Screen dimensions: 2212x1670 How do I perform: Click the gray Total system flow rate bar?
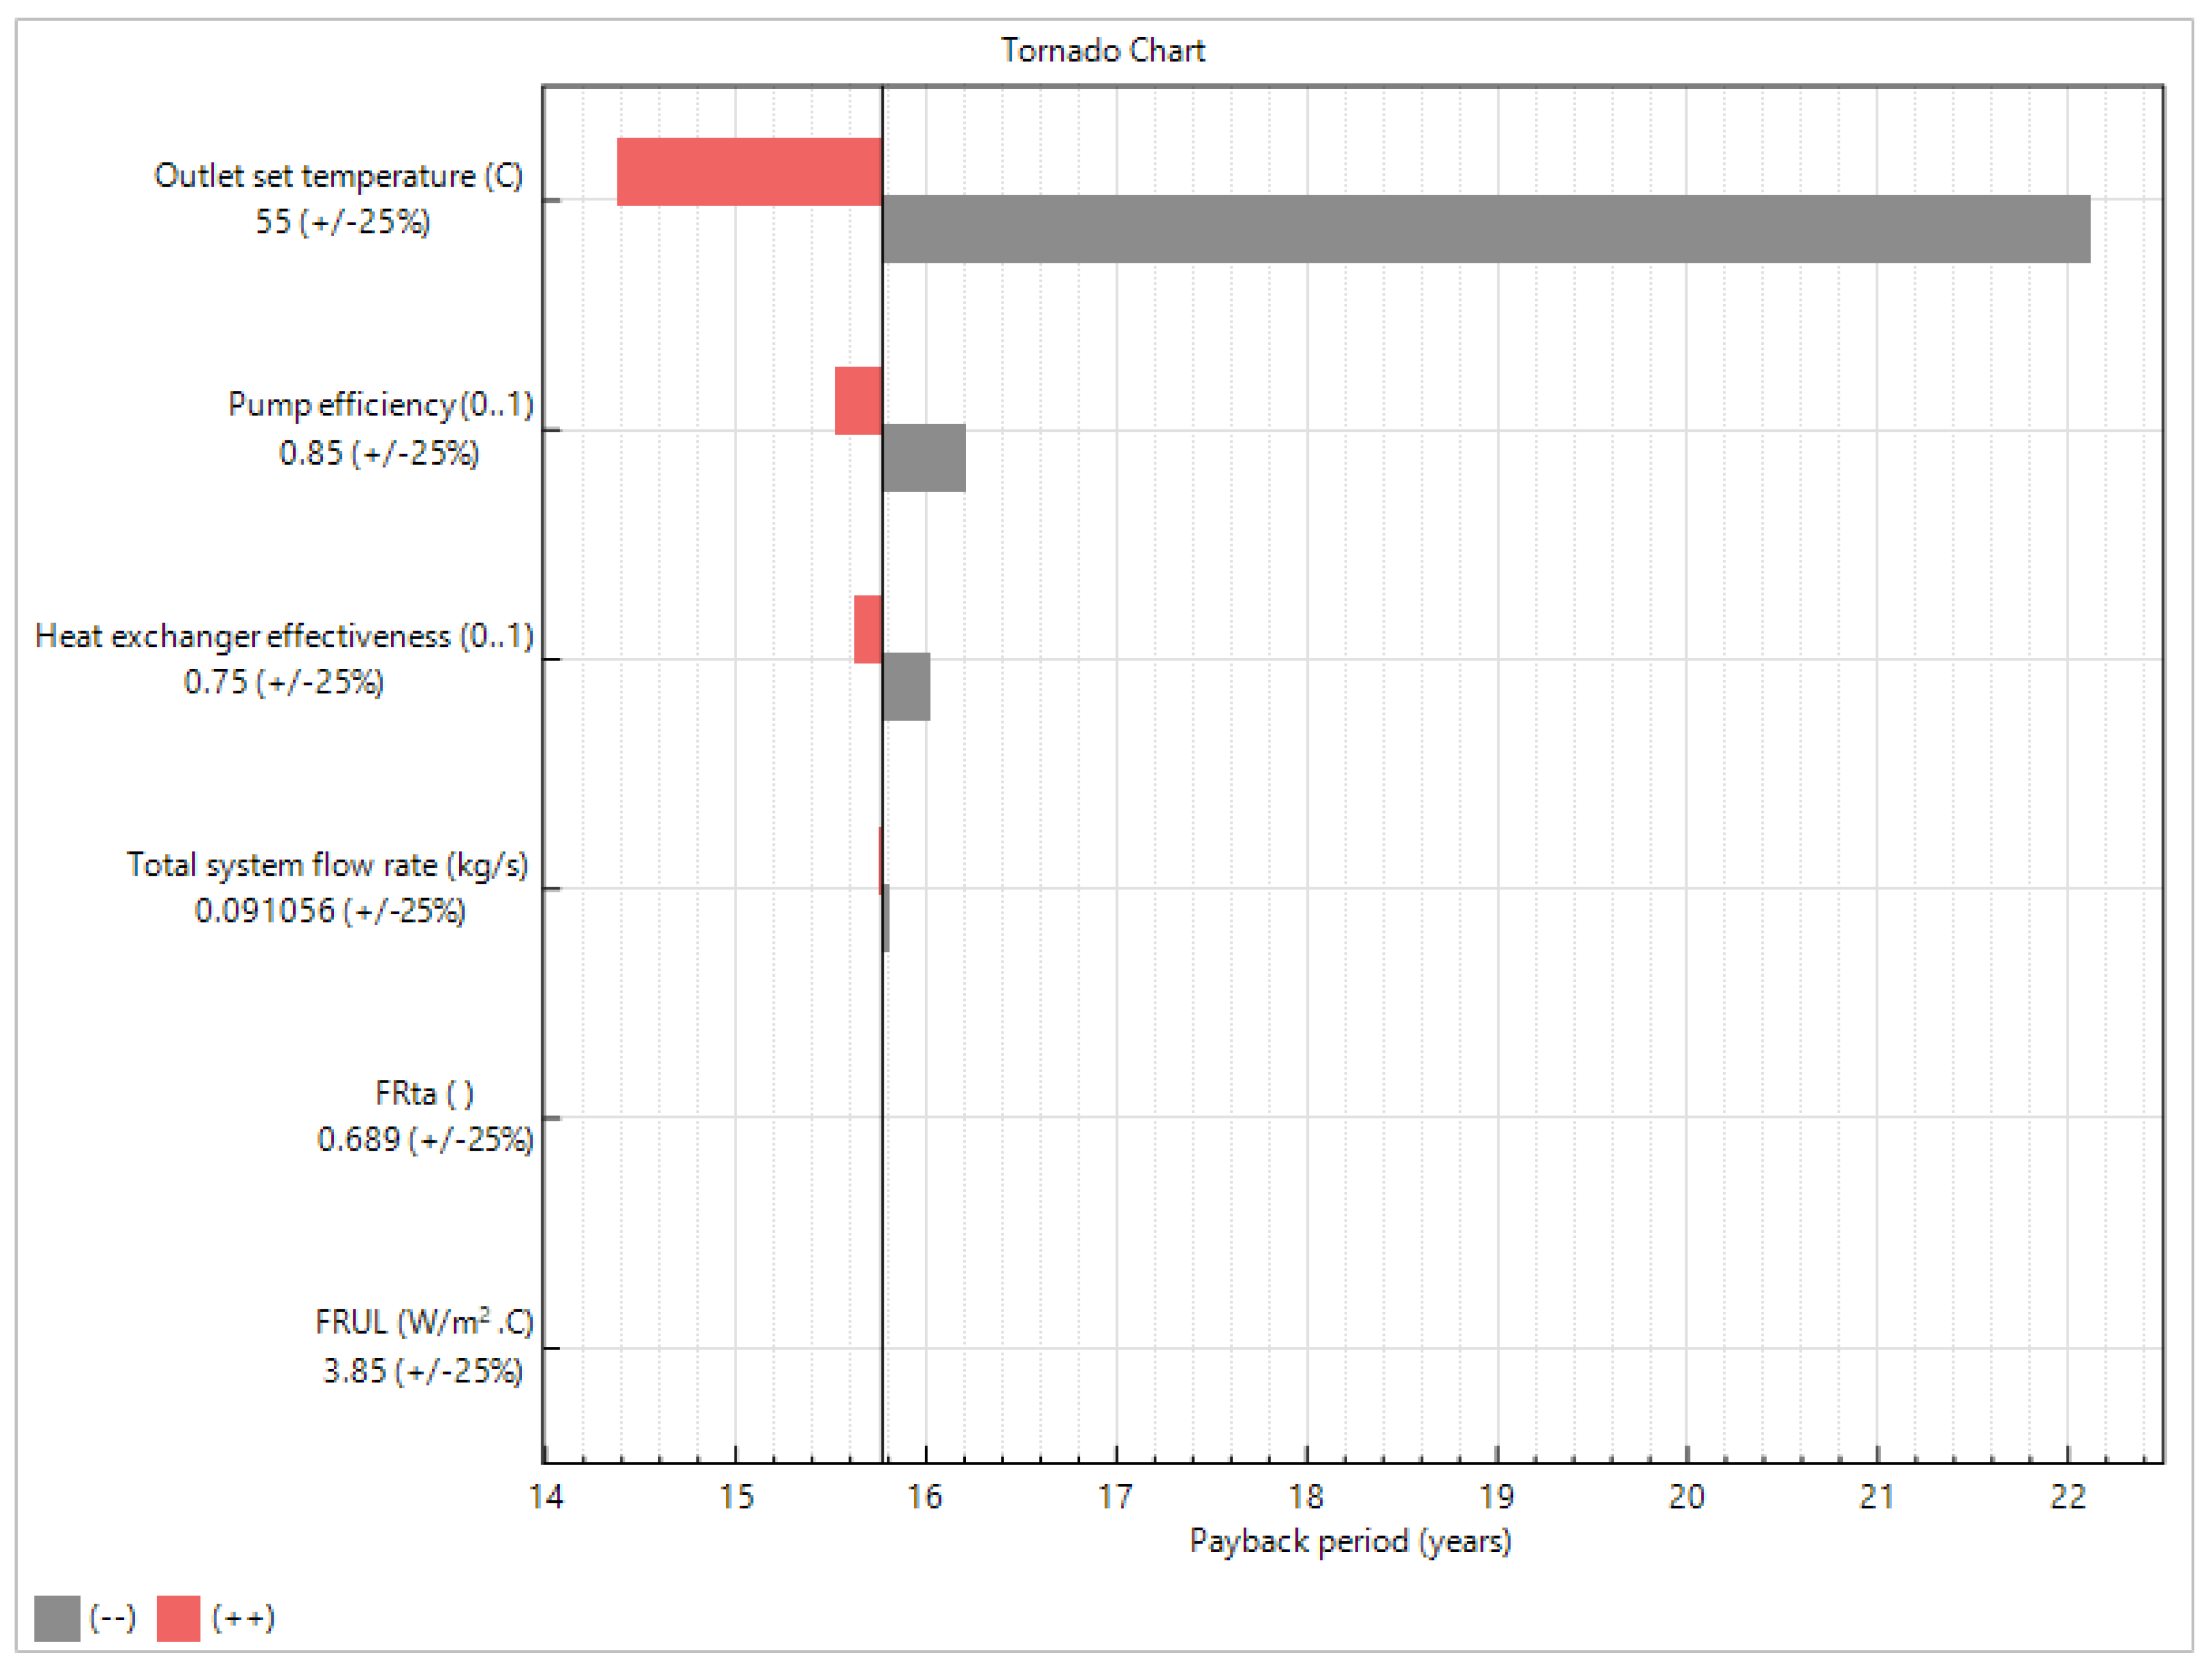(886, 918)
